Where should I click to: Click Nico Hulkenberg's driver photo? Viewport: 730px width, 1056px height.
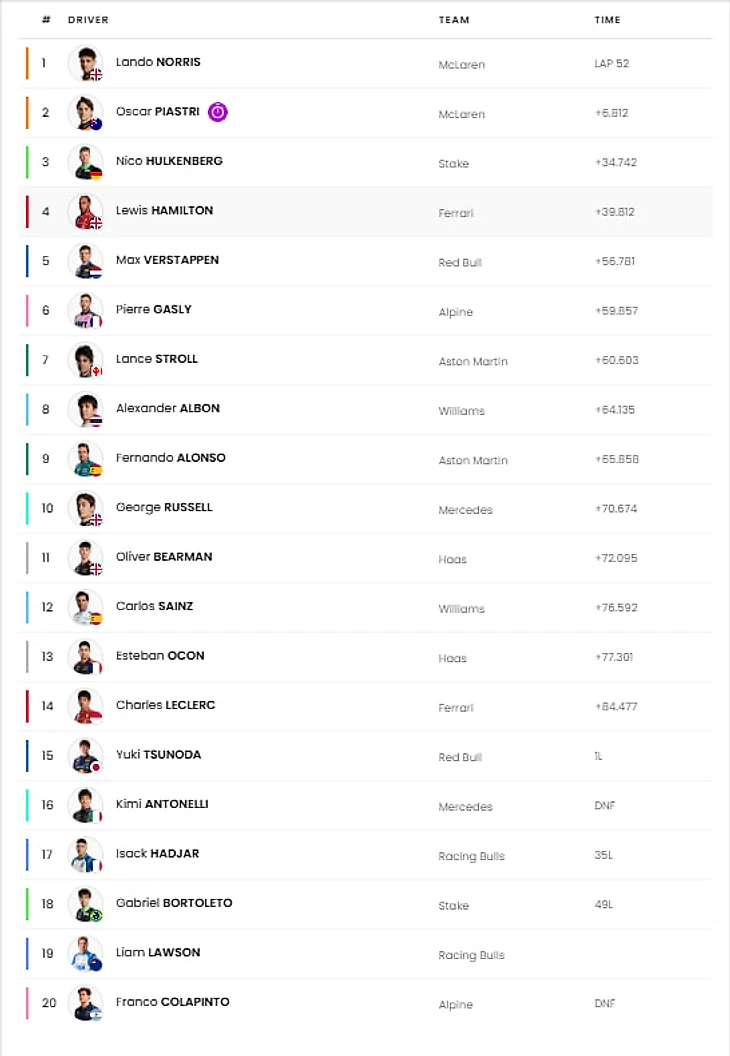(85, 162)
